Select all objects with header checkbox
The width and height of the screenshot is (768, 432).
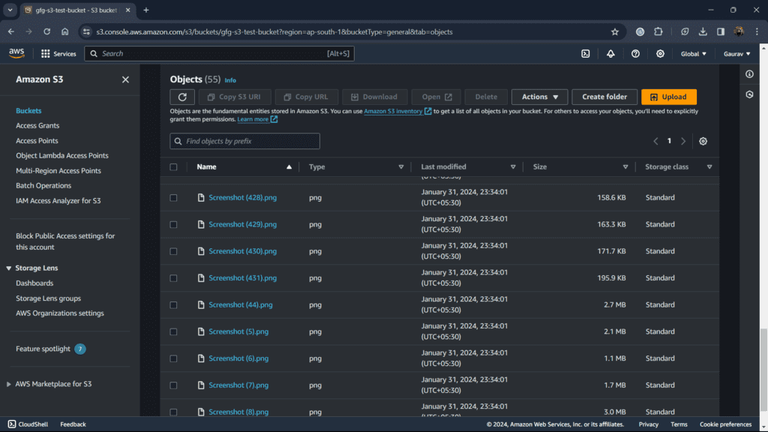point(173,167)
